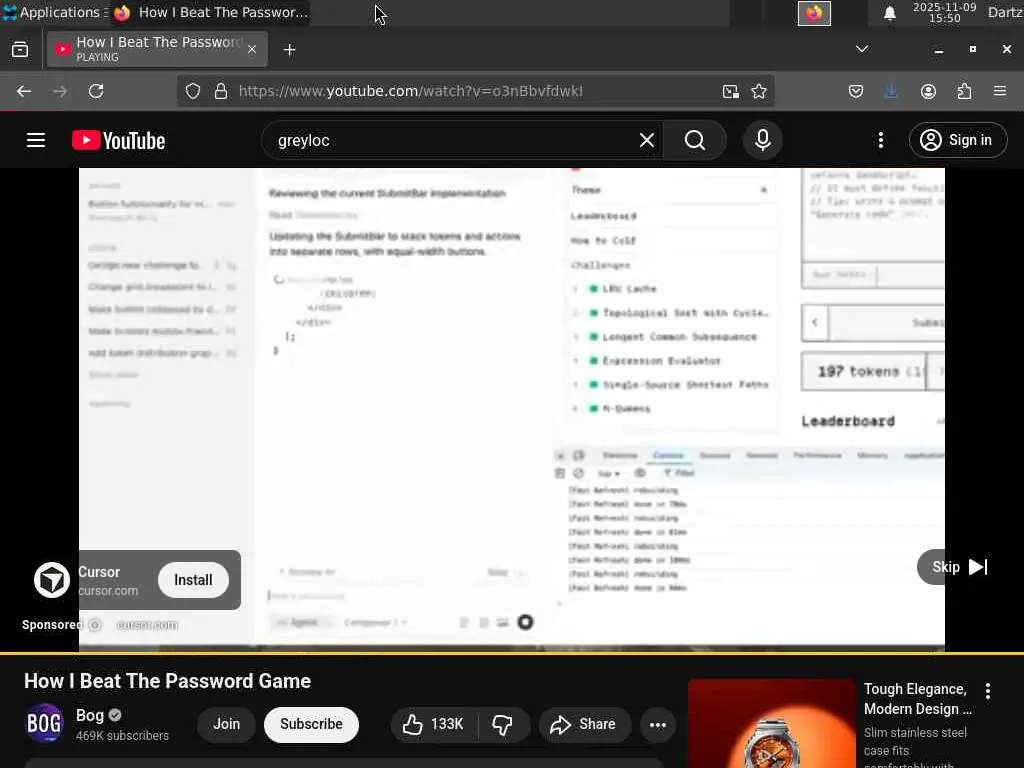Like the video 133K
1024x768 pixels.
tap(433, 724)
